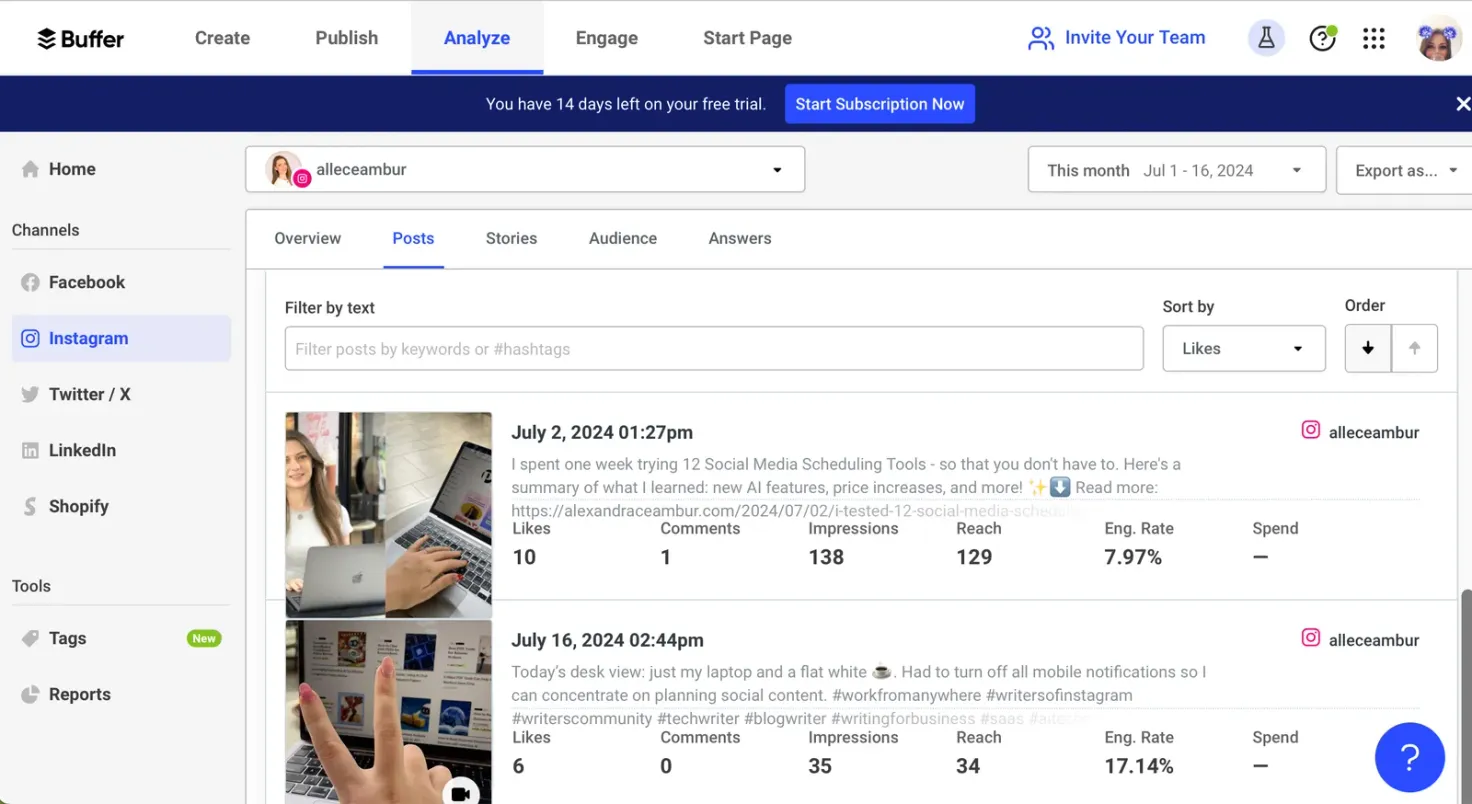Click the New badge beside Tags
Screen dimensions: 1472x804
tap(204, 638)
